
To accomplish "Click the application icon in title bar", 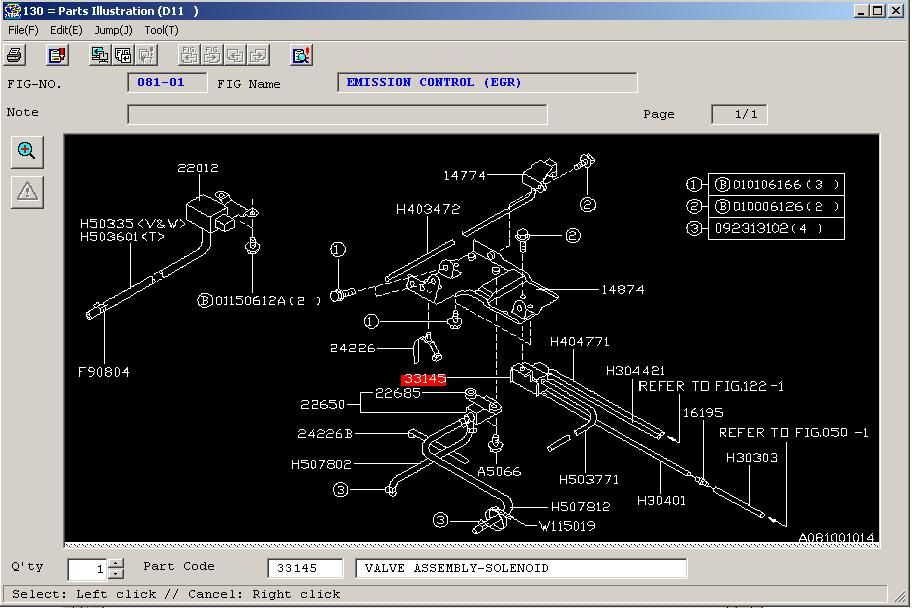I will tap(12, 10).
